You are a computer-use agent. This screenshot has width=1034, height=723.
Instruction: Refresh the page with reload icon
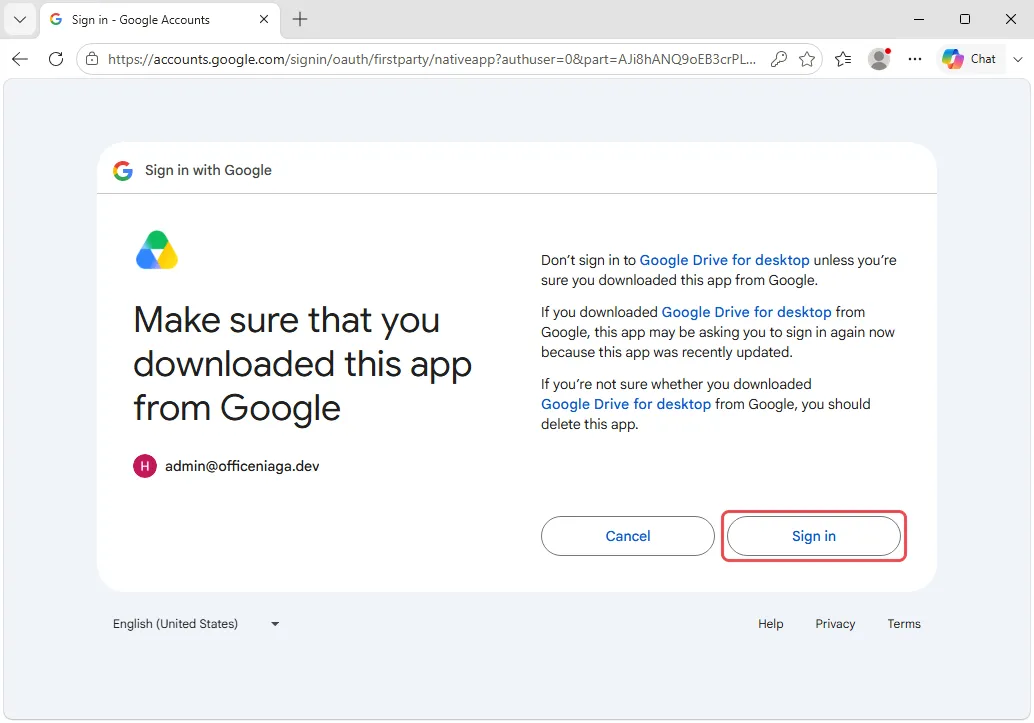click(x=56, y=59)
